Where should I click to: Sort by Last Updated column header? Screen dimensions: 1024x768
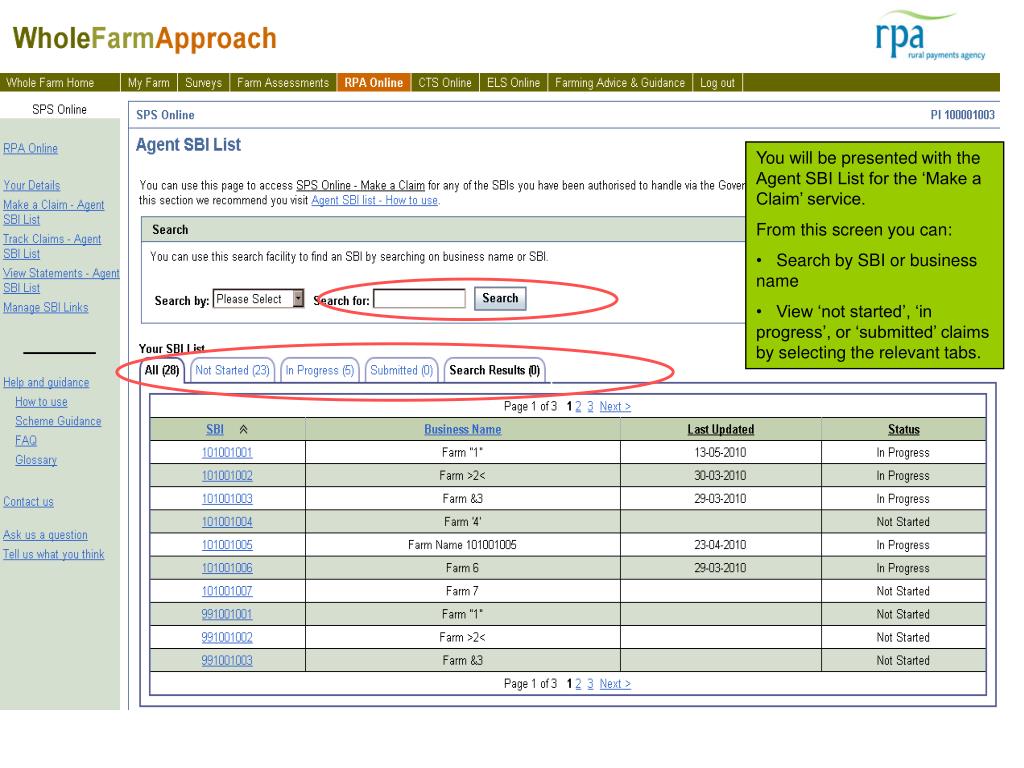(x=720, y=430)
